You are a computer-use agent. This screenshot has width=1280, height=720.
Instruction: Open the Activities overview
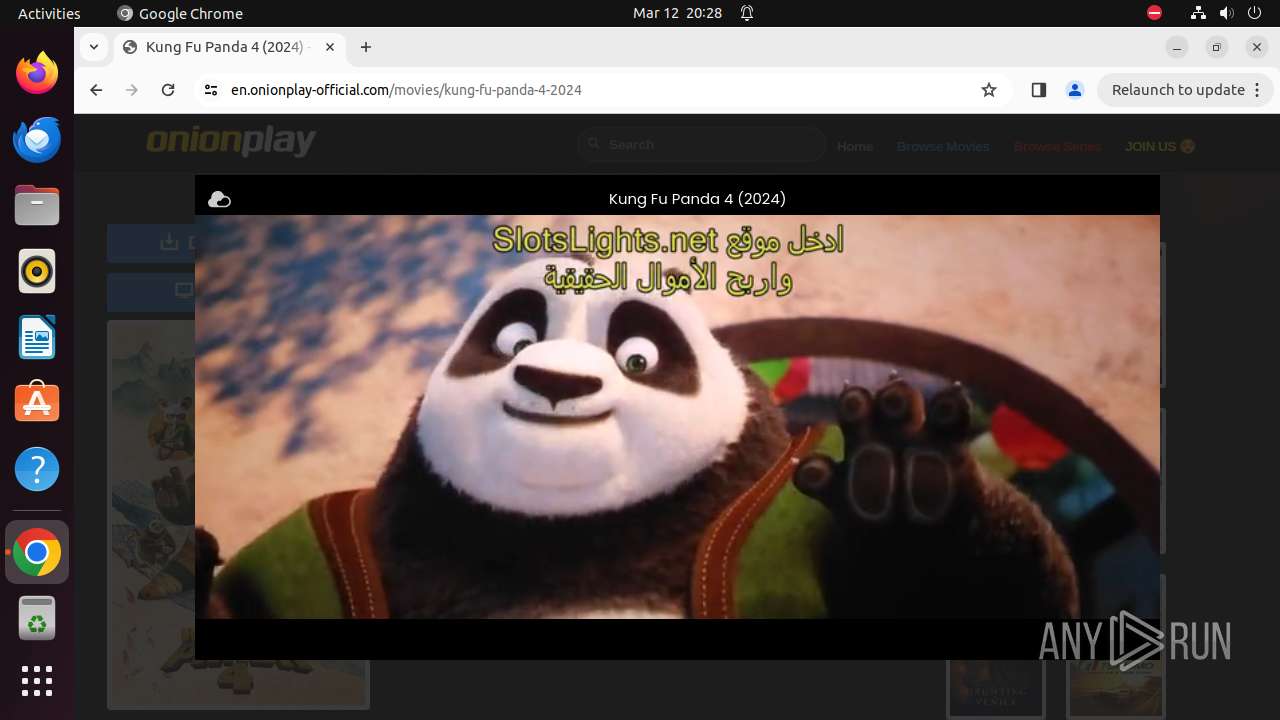[x=49, y=13]
